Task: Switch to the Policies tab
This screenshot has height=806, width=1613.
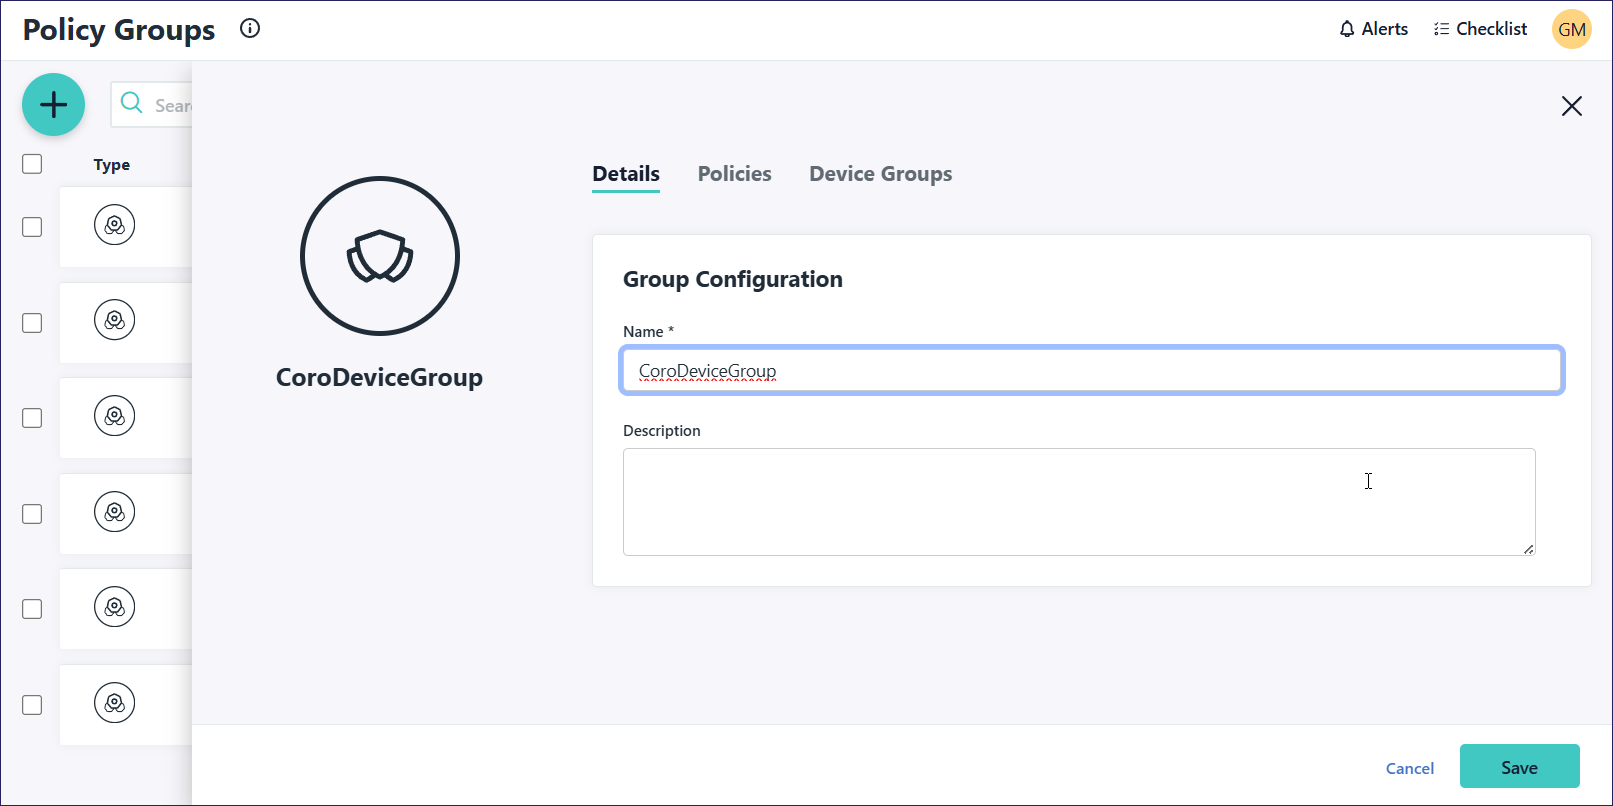Action: (734, 174)
